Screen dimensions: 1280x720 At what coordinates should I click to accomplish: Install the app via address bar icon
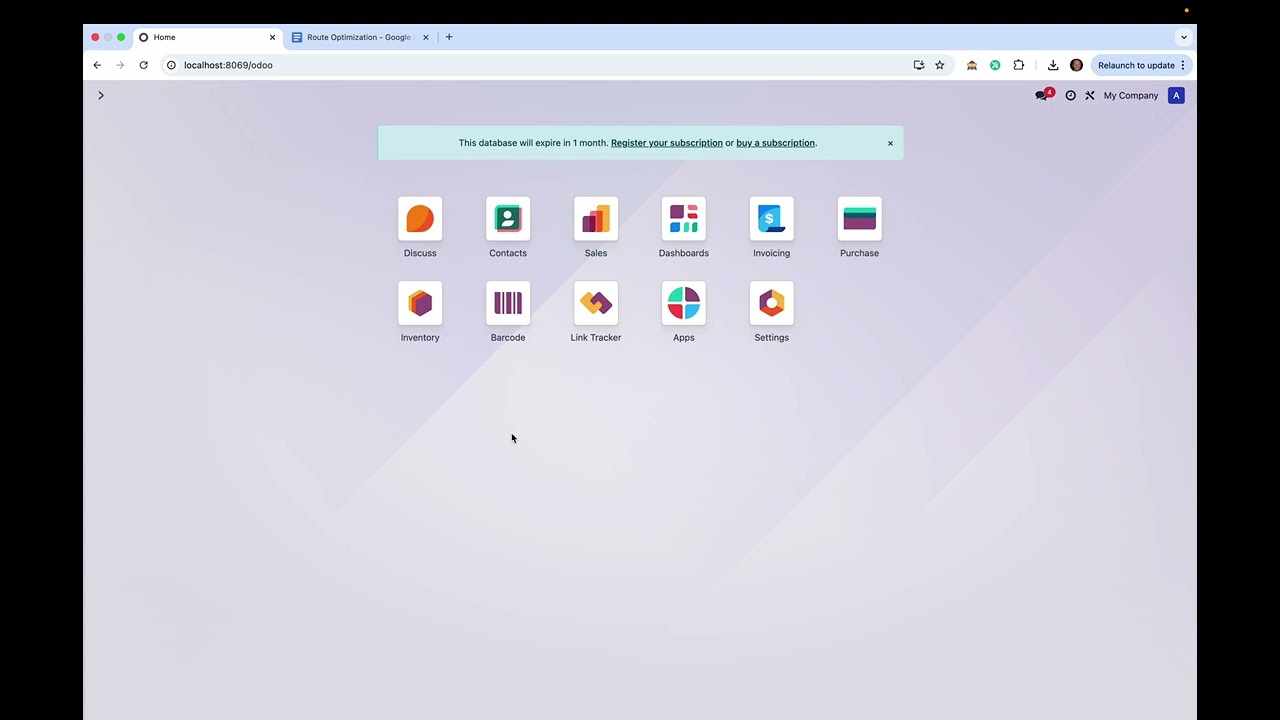(919, 65)
